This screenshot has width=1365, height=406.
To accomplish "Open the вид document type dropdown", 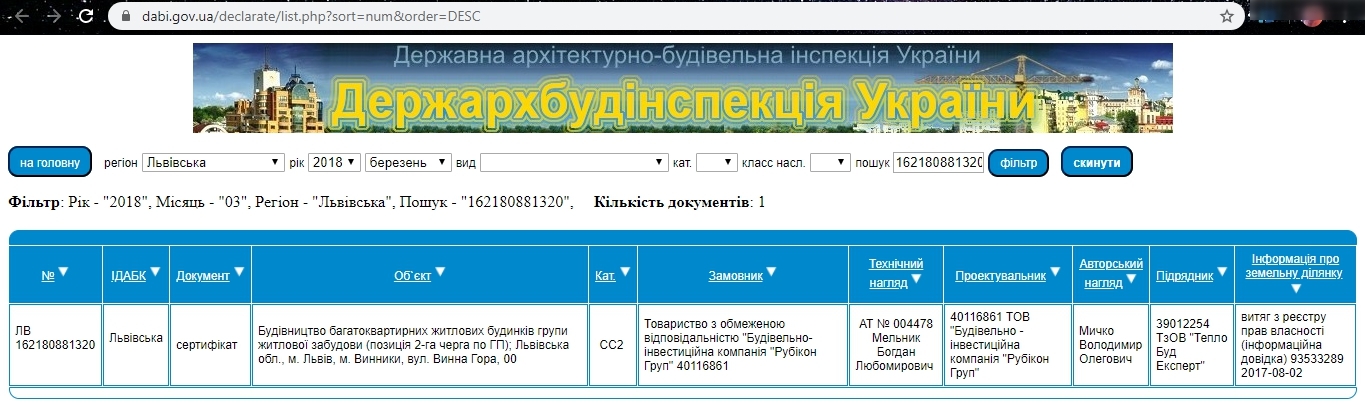I will (x=574, y=162).
